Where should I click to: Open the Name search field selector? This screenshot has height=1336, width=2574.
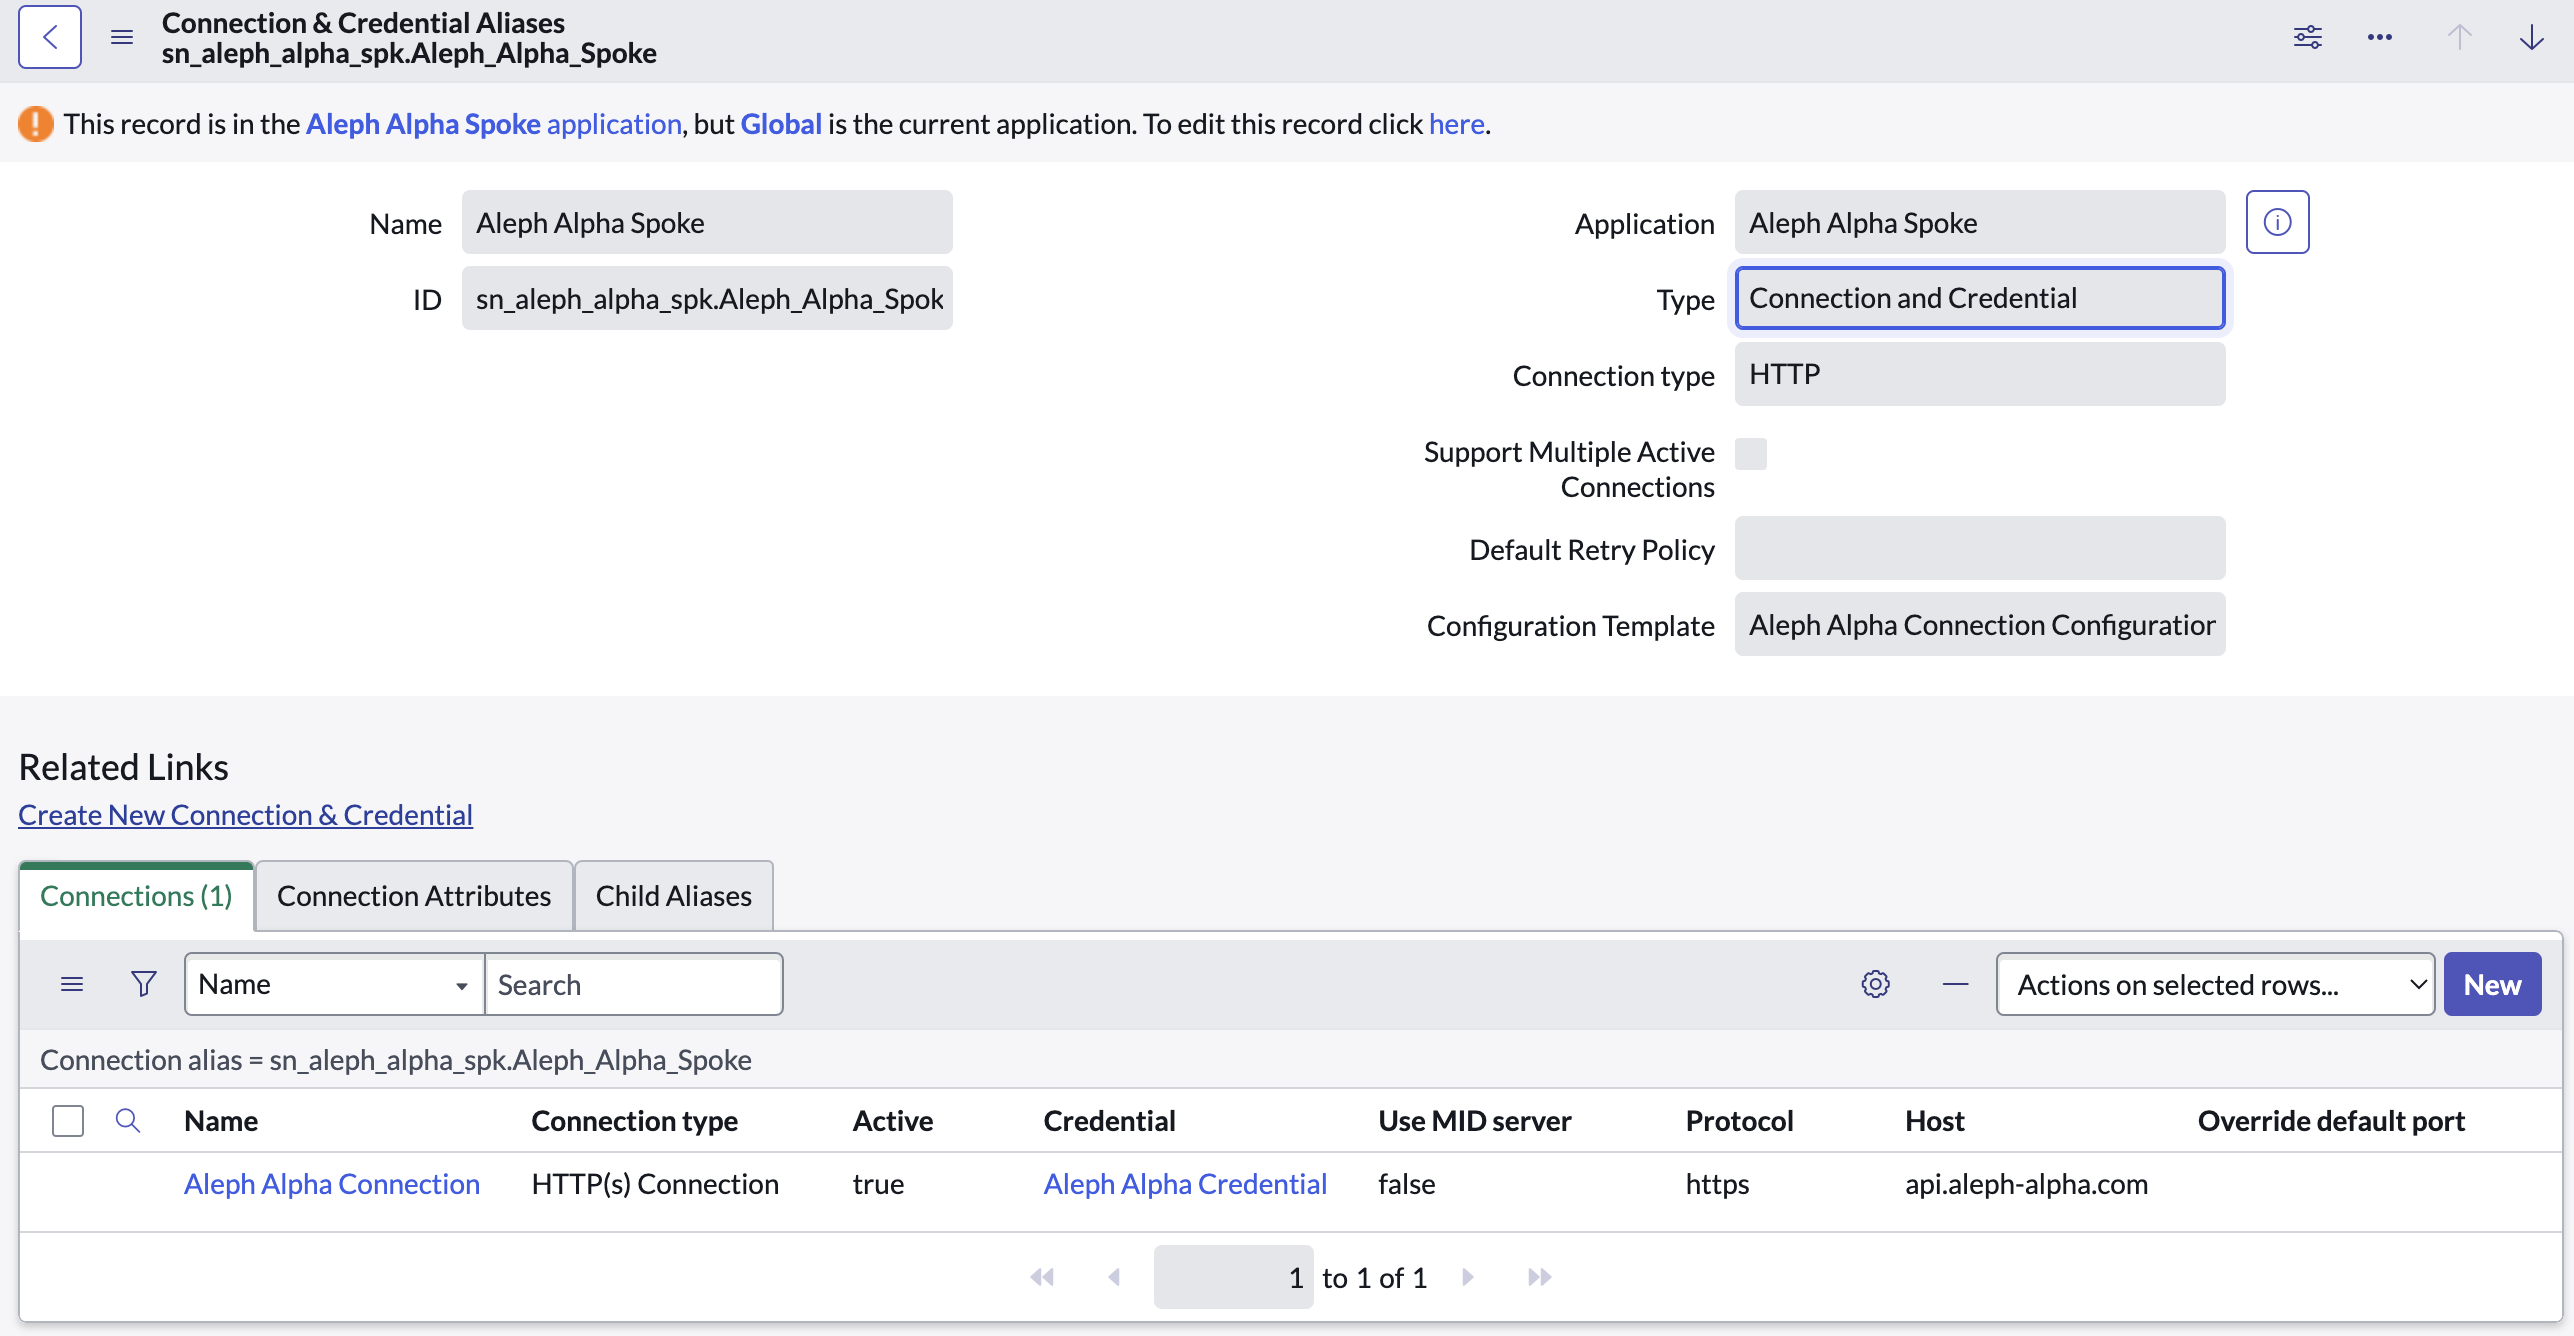coord(335,984)
